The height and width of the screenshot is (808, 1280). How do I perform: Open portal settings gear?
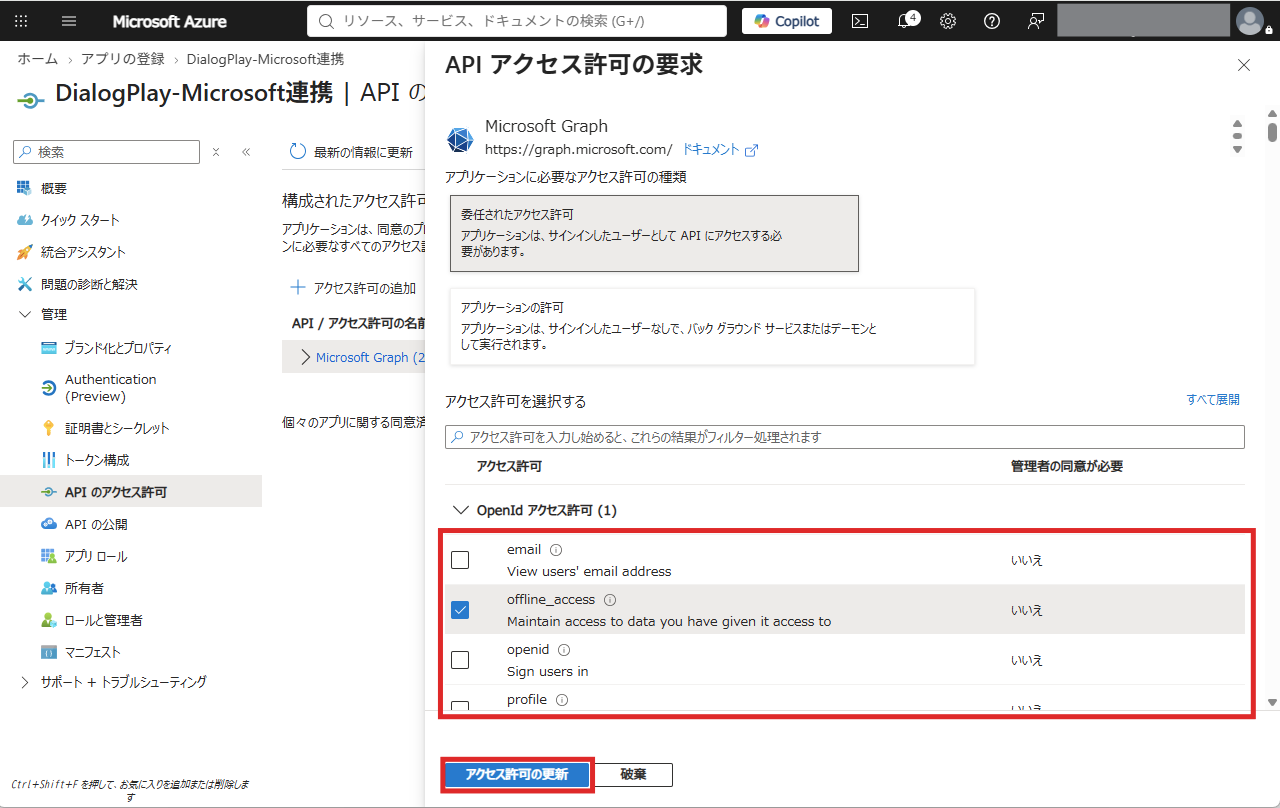tap(948, 21)
